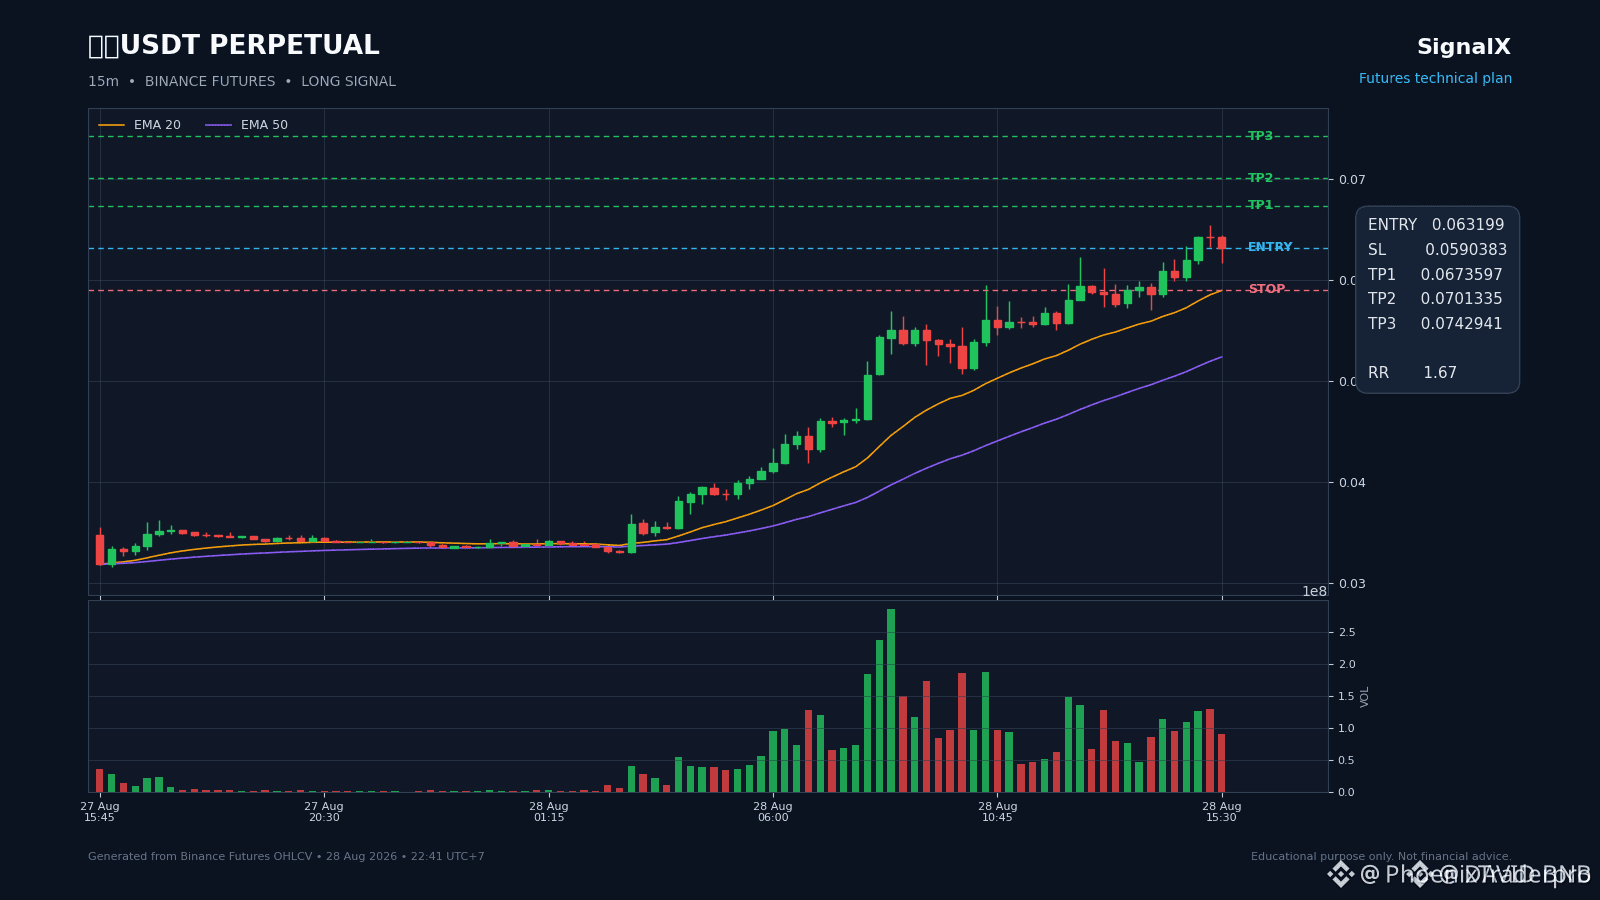Click the '28 Aug 15:30' time label

(x=1222, y=812)
